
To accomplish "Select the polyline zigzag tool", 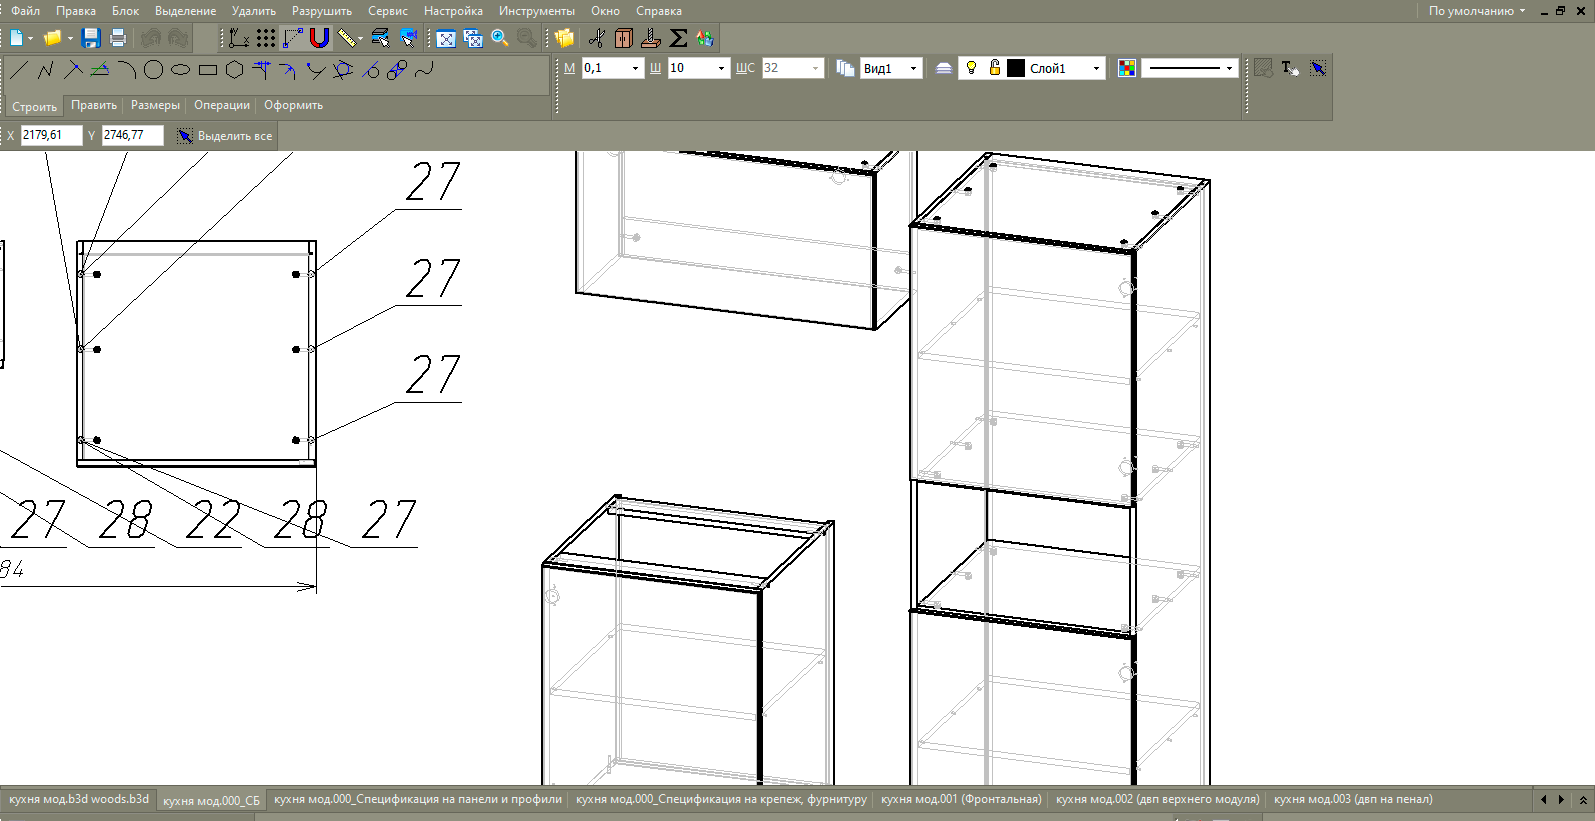I will pos(46,70).
